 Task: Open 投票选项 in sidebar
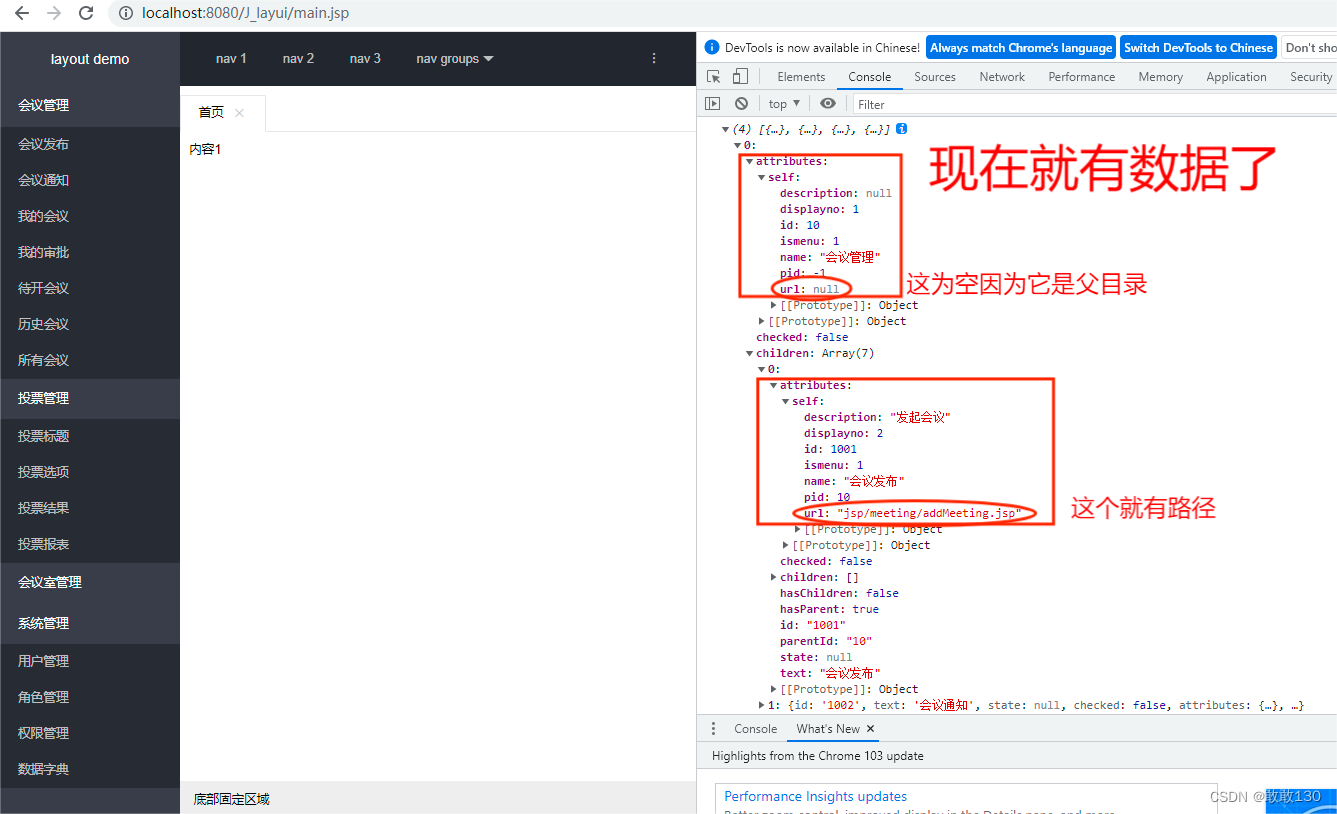pos(90,472)
